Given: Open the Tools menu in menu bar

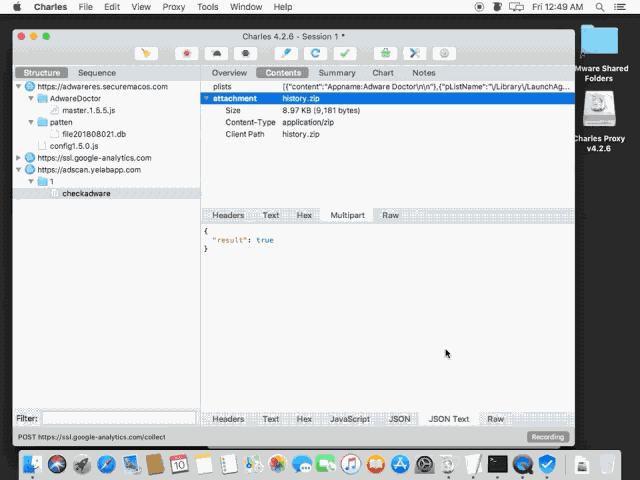Looking at the screenshot, I should [207, 7].
